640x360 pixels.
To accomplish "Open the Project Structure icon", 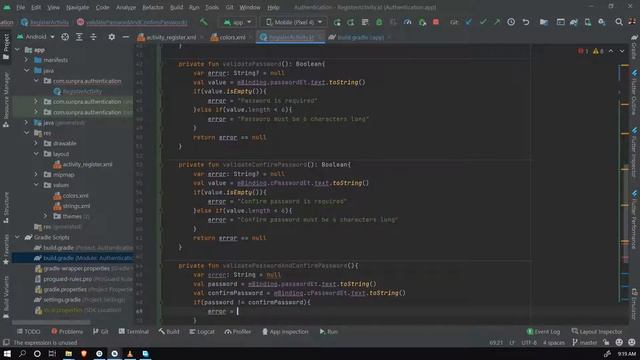I will (x=543, y=22).
